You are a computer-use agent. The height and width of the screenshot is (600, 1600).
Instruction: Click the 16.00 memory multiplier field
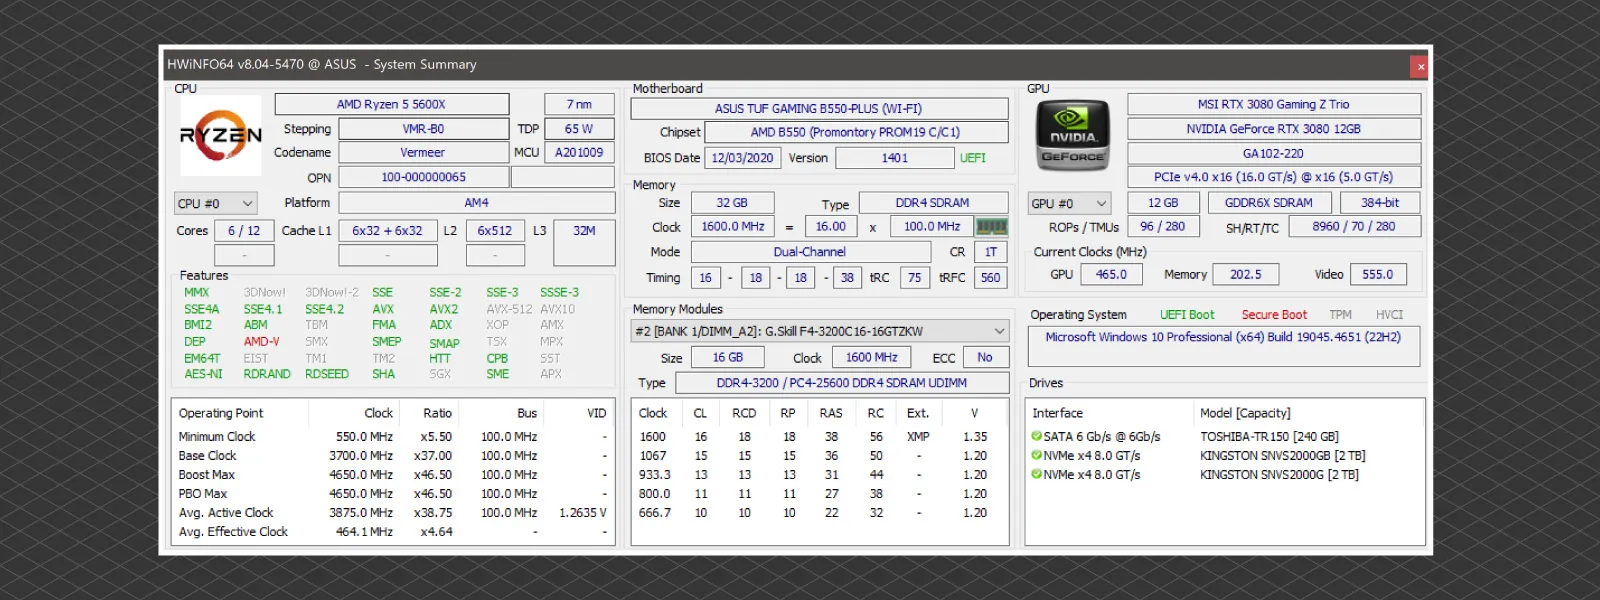pos(831,227)
